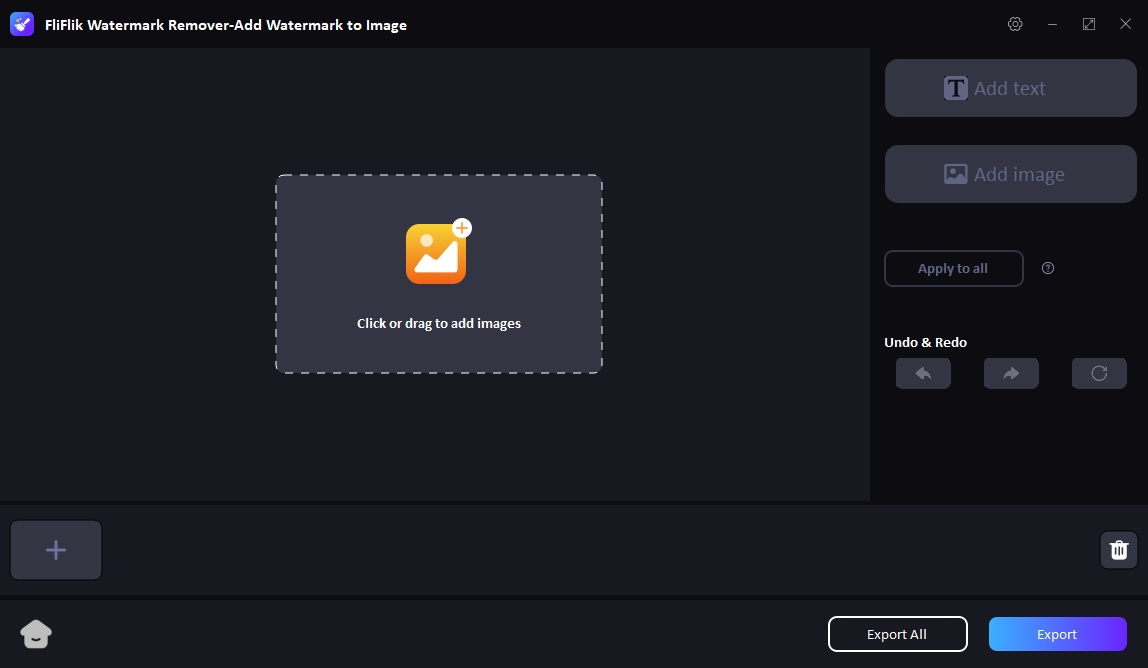Return to home screen via house icon
This screenshot has width=1148, height=668.
[36, 634]
